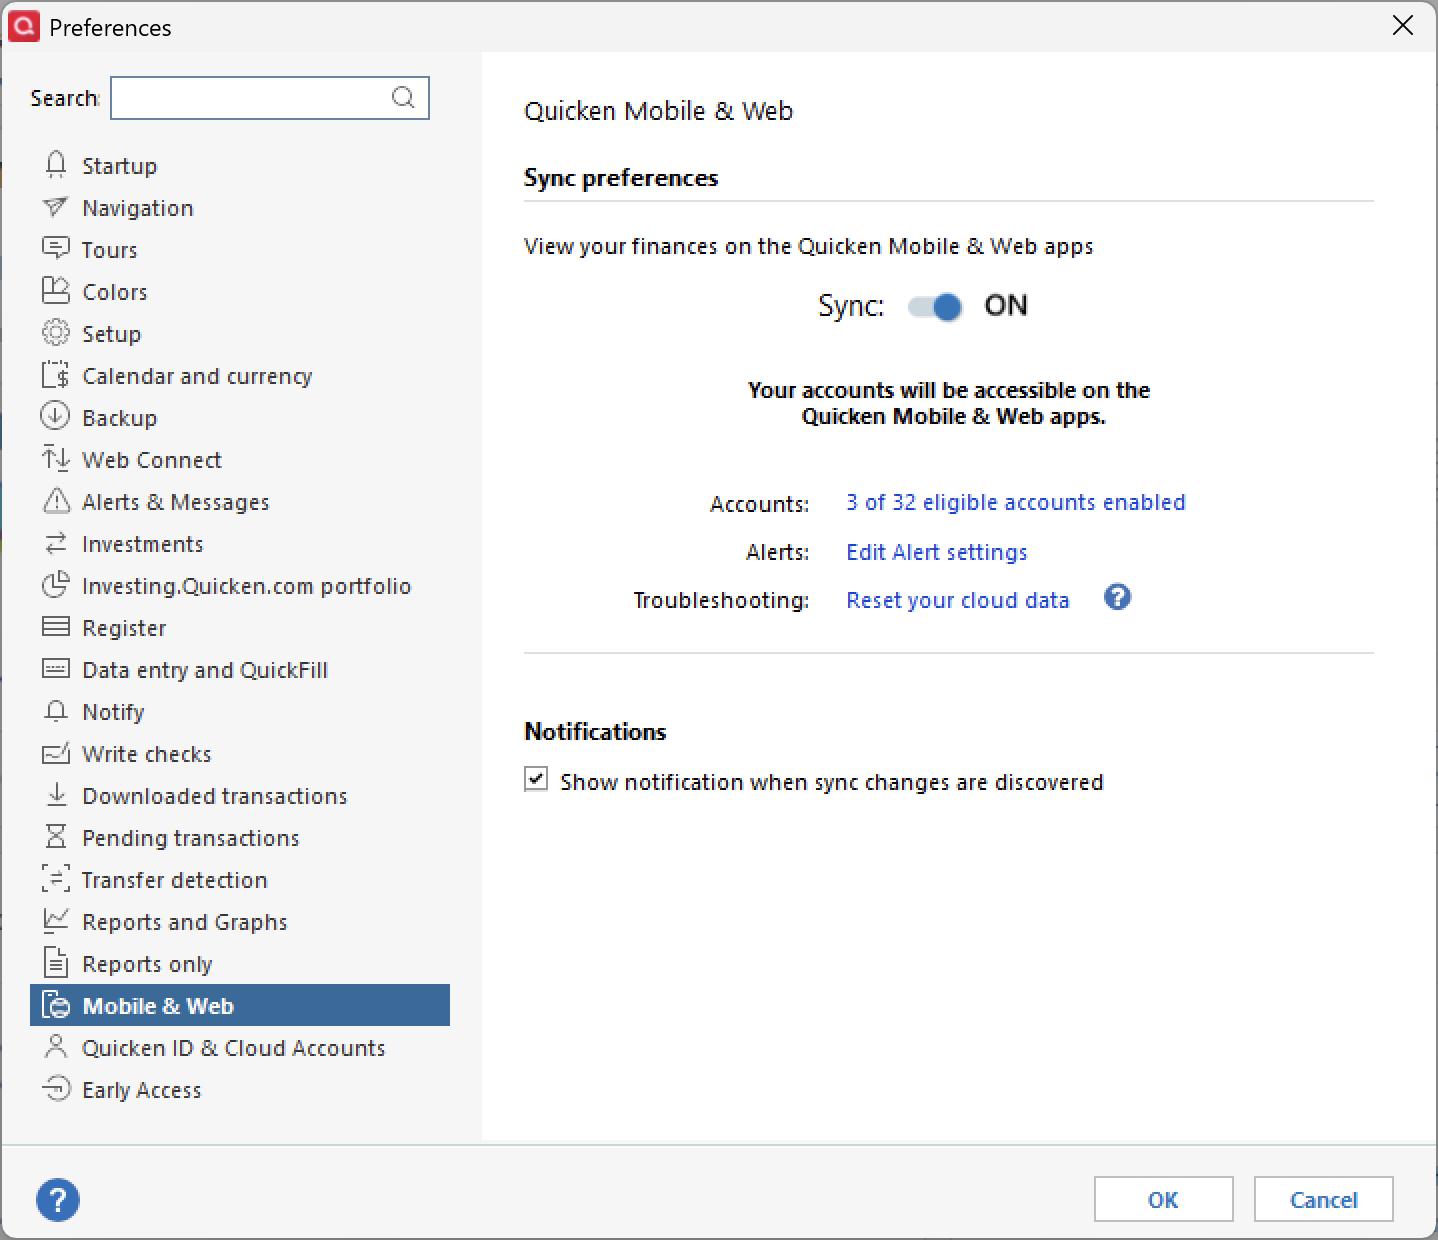Click the Backup download-circle icon
1438x1240 pixels.
point(56,417)
